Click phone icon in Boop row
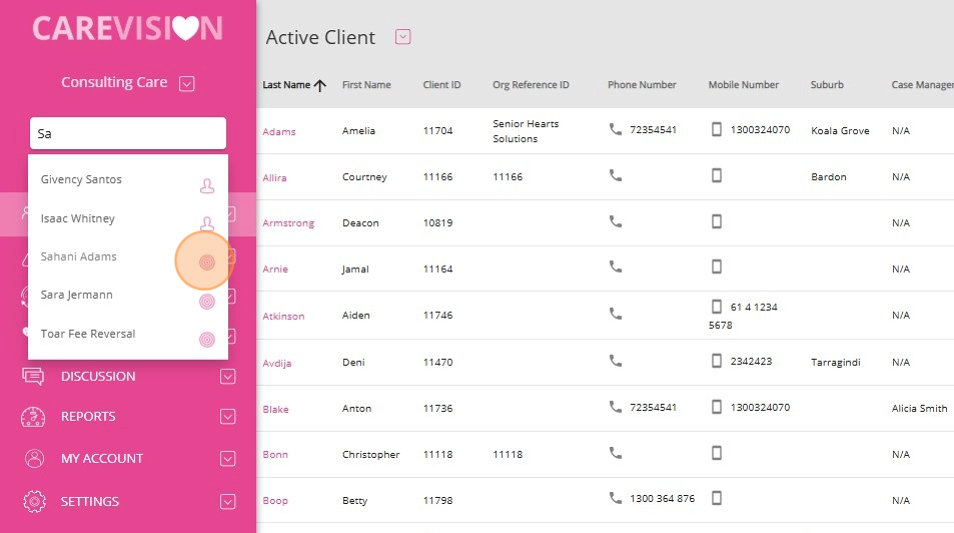954x533 pixels. 616,498
